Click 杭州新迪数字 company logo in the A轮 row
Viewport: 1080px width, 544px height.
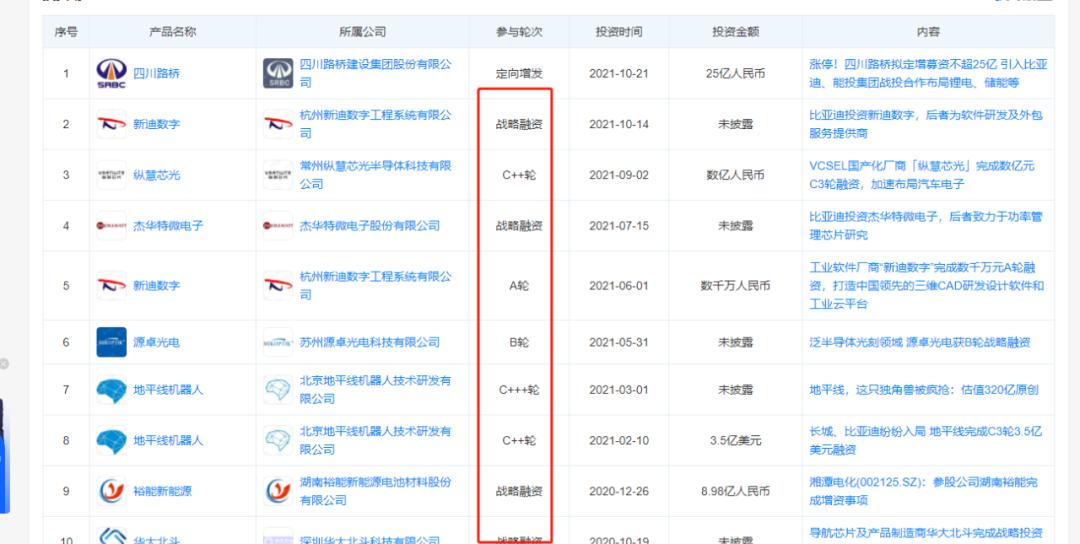[278, 285]
